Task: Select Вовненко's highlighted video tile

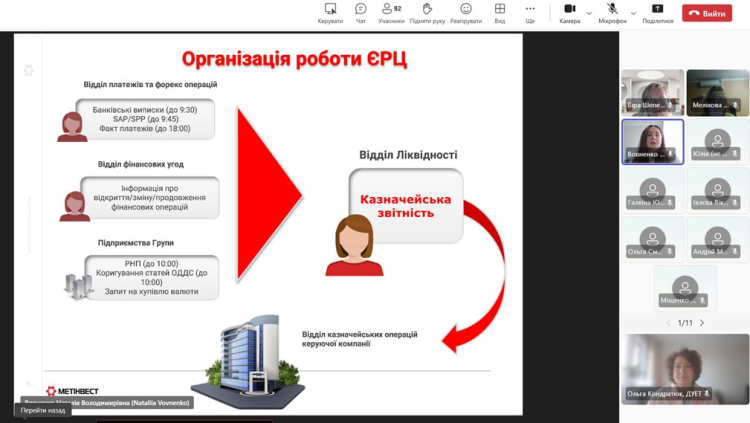Action: coord(652,141)
